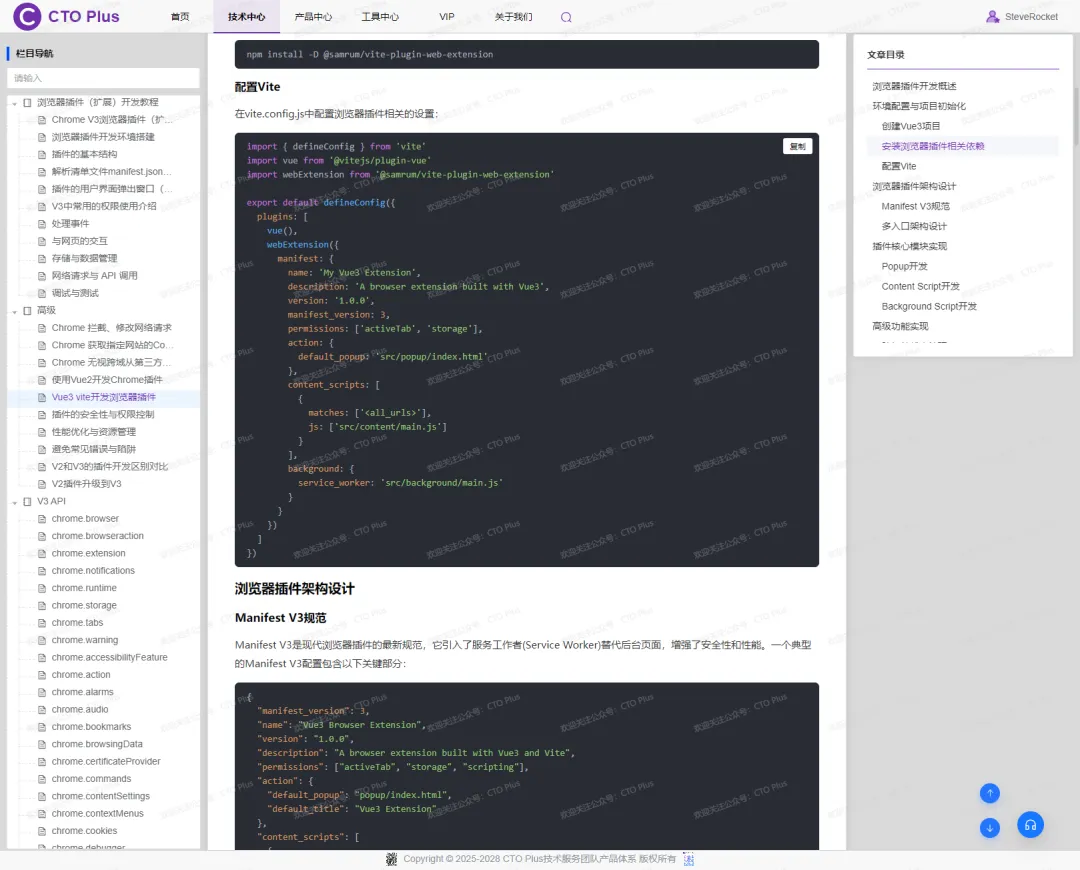Tick checkbox for V3 API section
This screenshot has width=1080, height=870.
coord(28,501)
